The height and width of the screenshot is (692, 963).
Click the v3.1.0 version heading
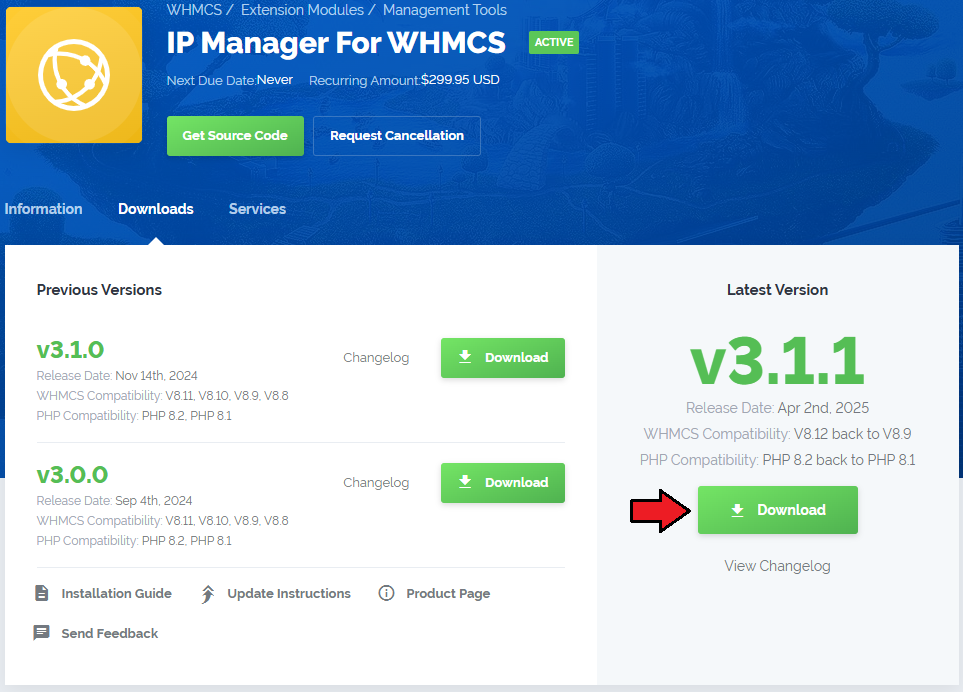pyautogui.click(x=71, y=349)
